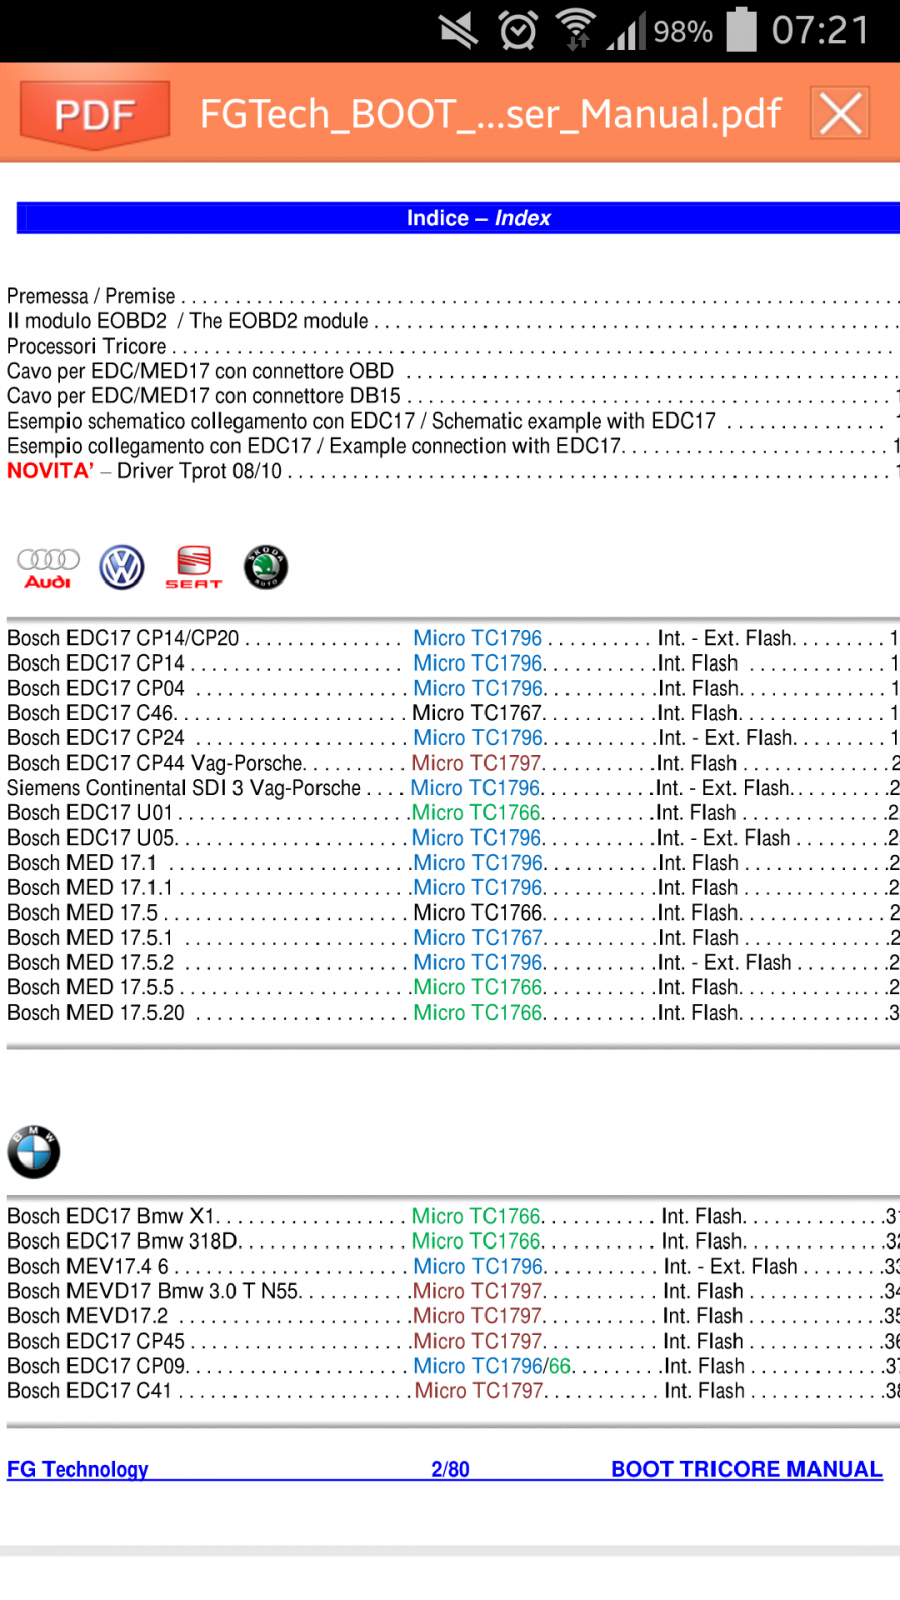Tap the Indice – Index blue header
This screenshot has width=900, height=1600.
point(458,218)
